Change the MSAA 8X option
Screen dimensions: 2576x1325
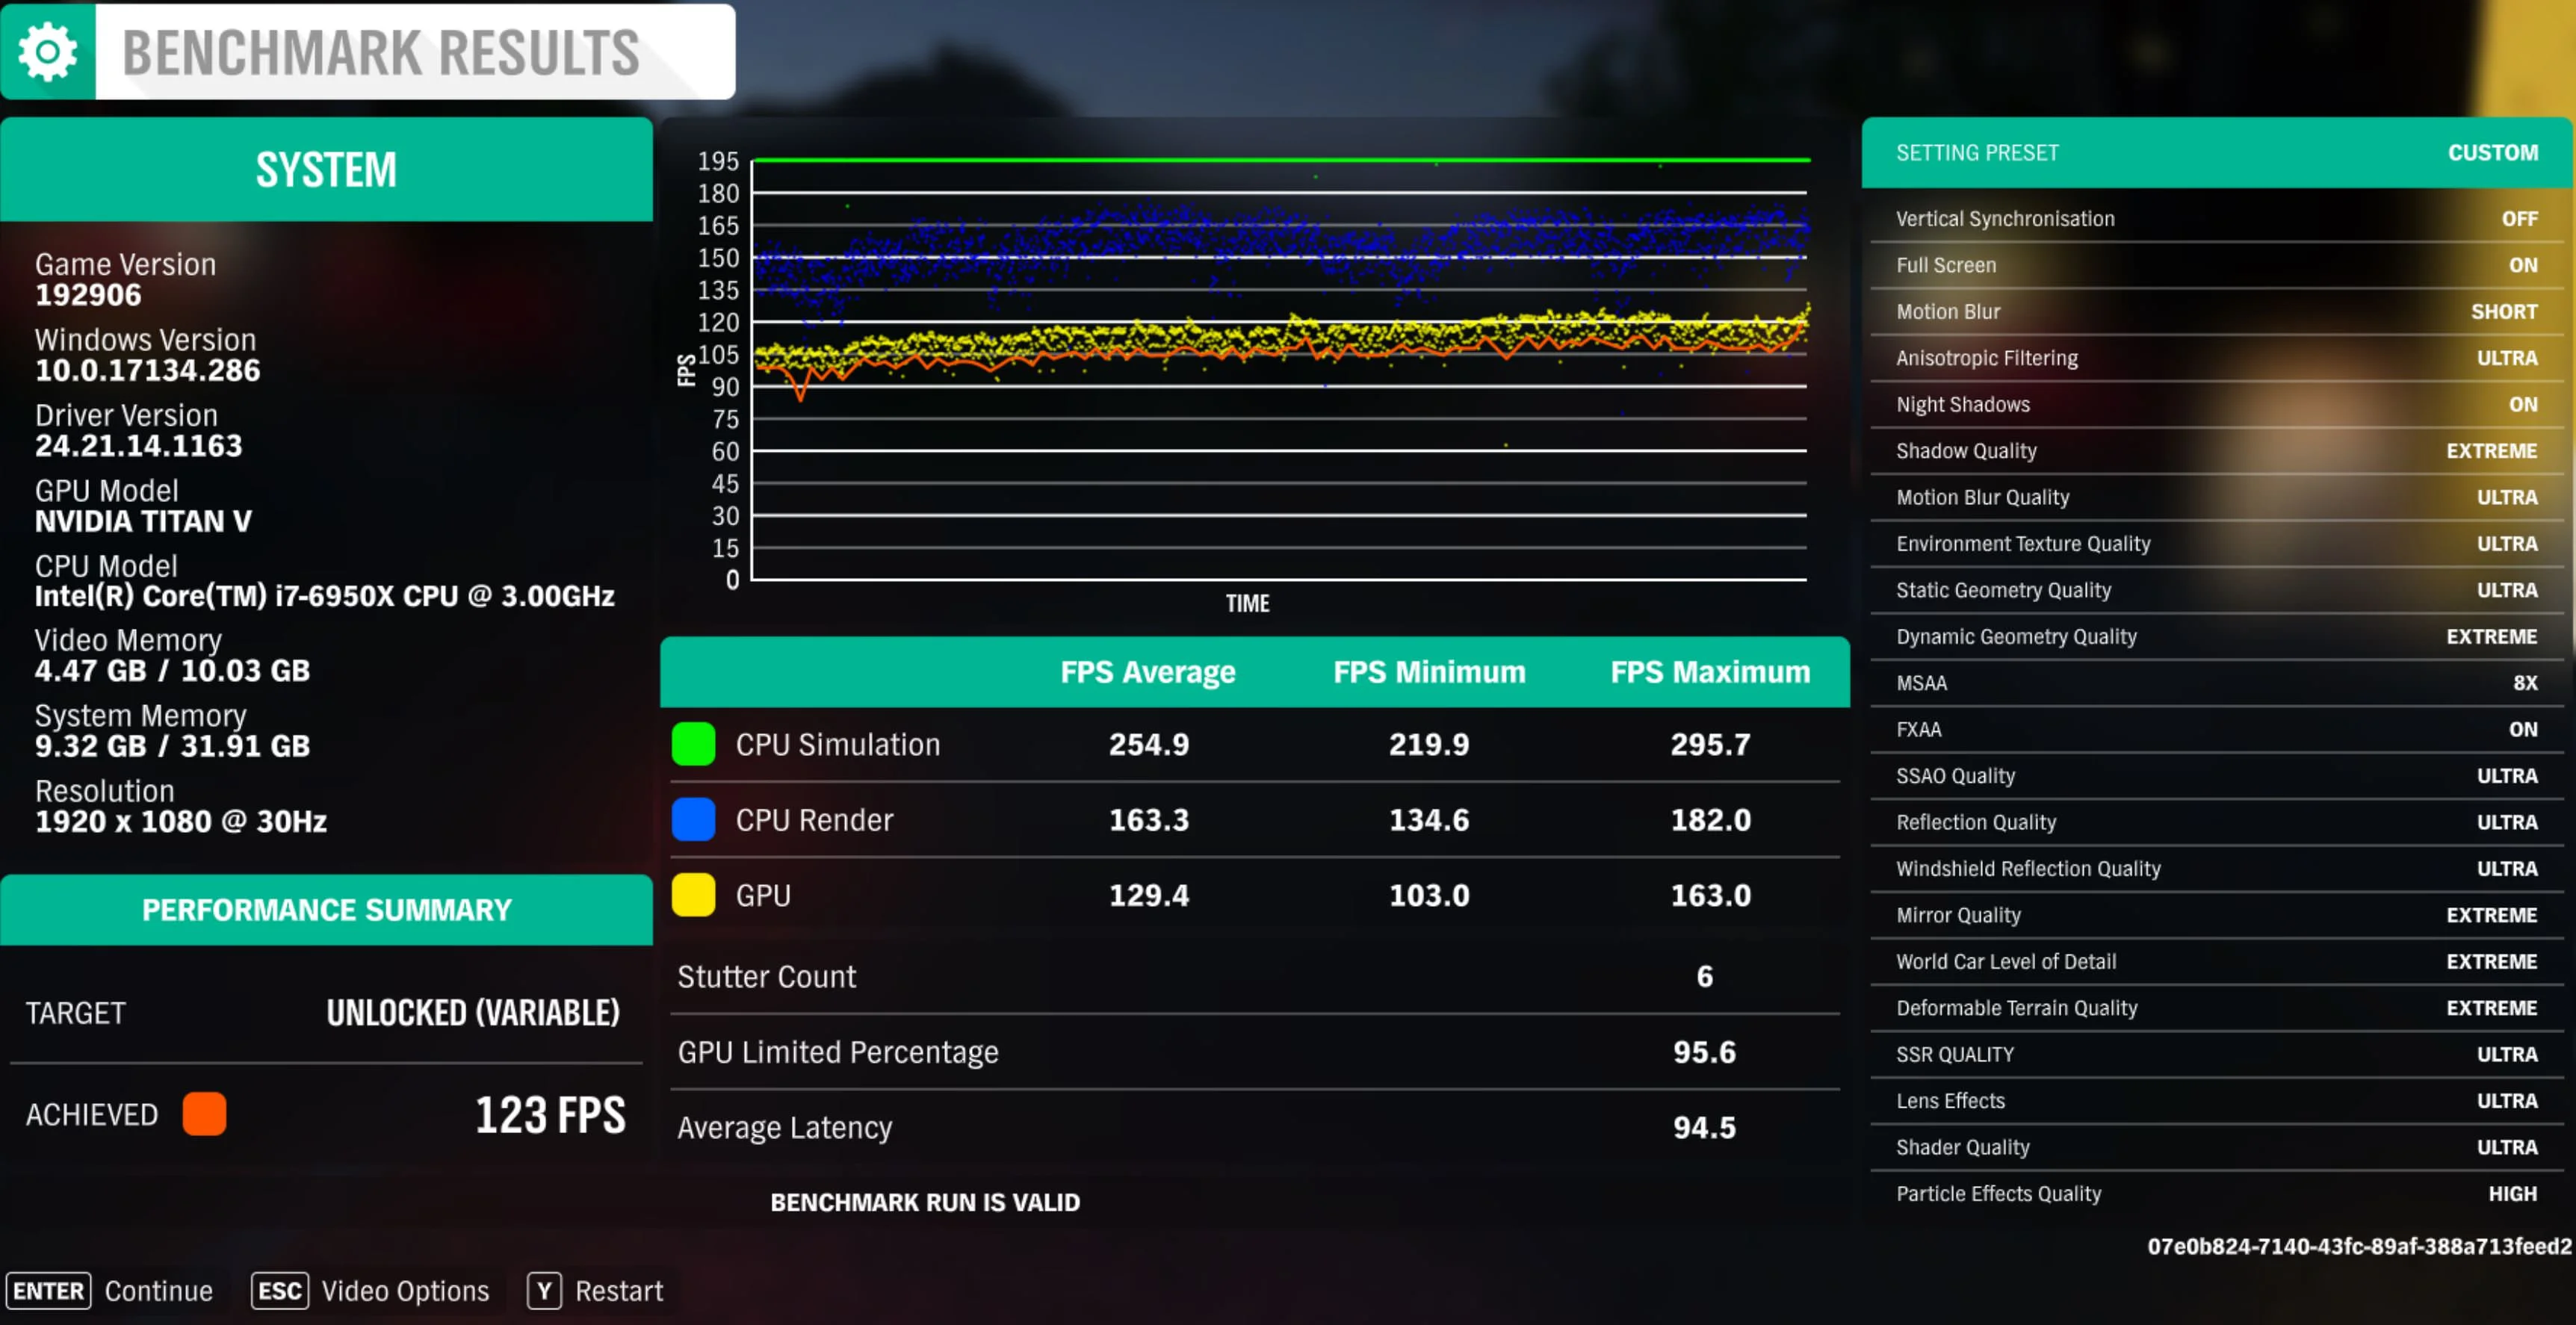2525,683
